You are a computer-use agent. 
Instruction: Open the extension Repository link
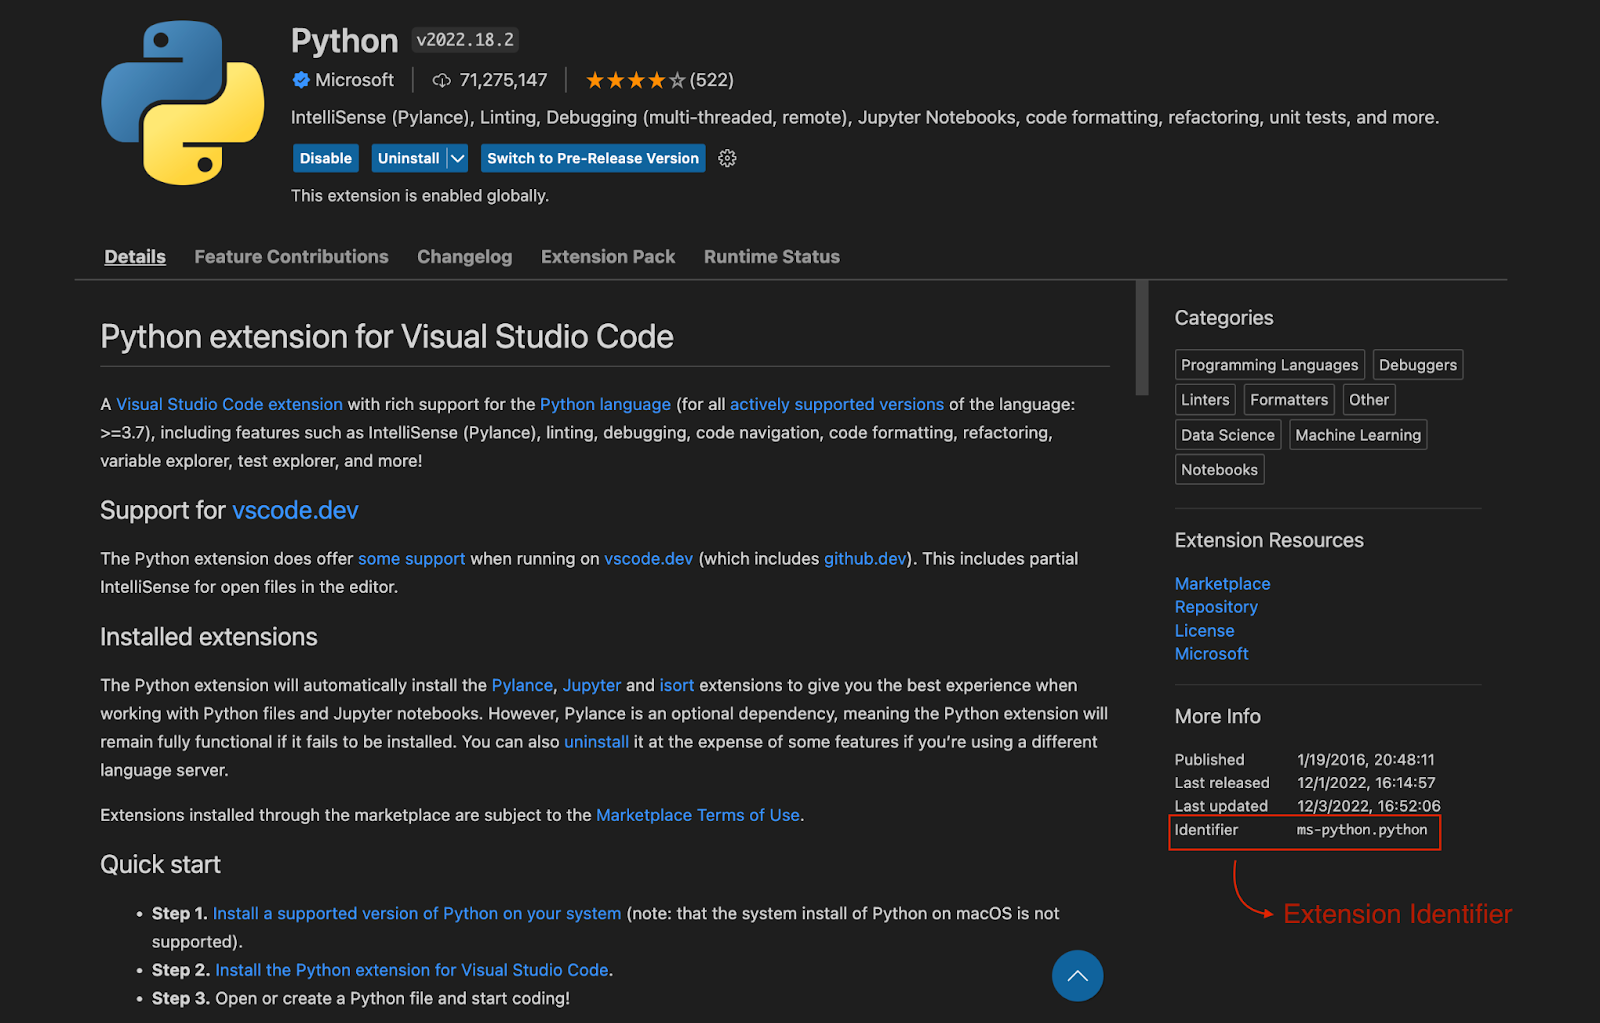pyautogui.click(x=1216, y=606)
